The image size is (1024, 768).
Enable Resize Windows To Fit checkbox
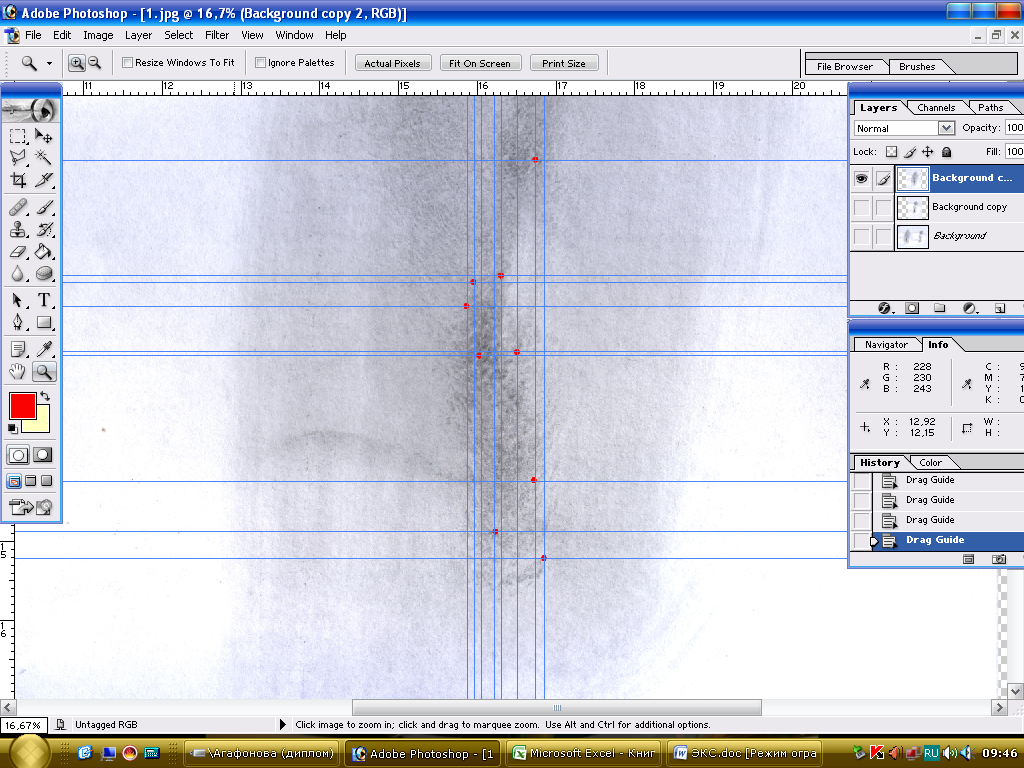[x=128, y=63]
